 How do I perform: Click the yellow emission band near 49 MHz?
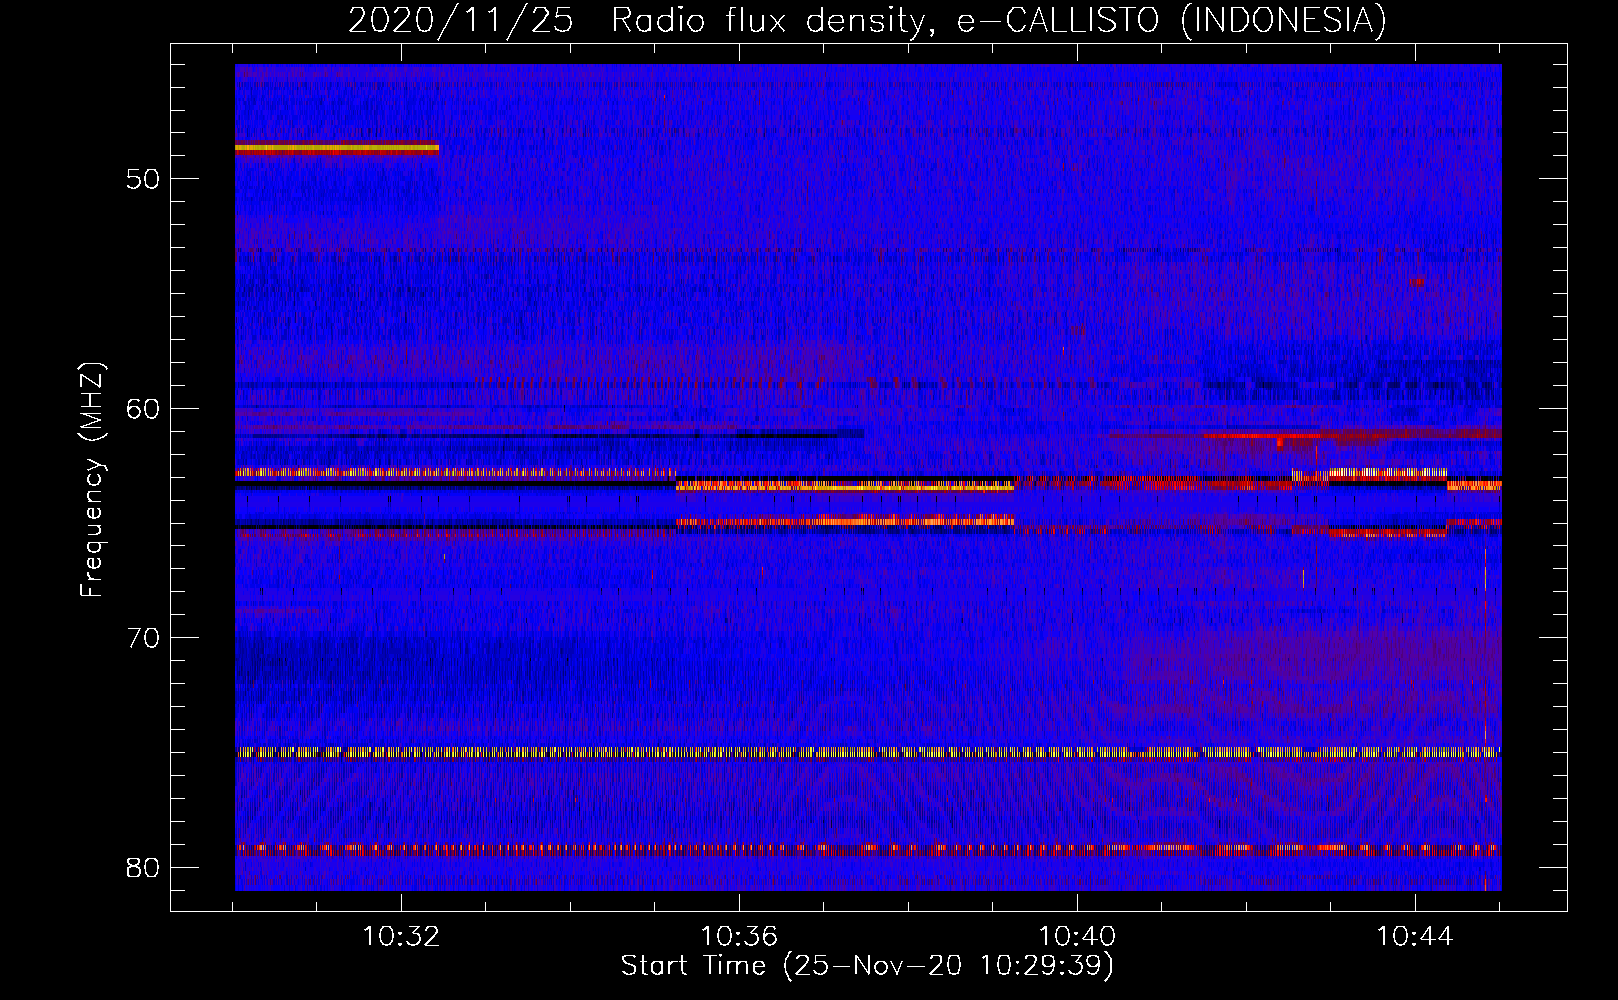click(337, 148)
